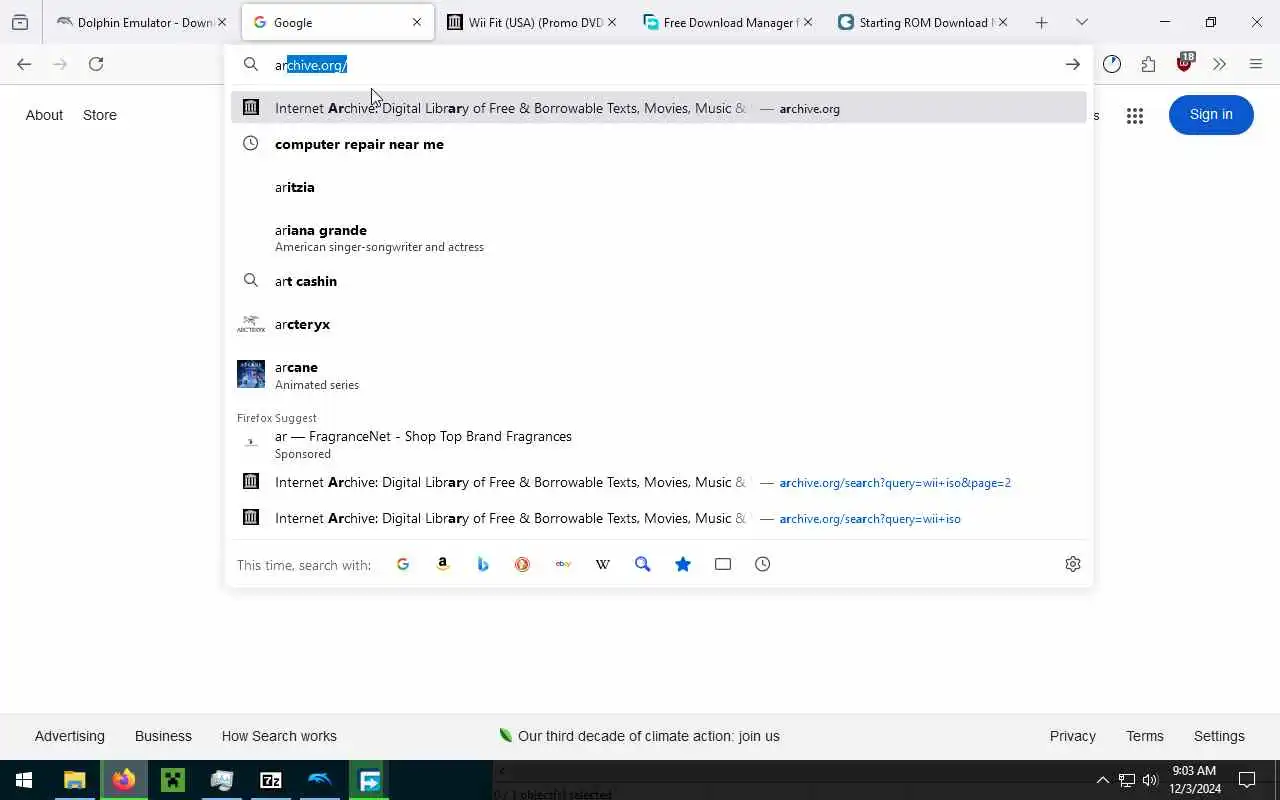Viewport: 1280px width, 800px height.
Task: Open the list all tabs dropdown
Action: click(1082, 22)
